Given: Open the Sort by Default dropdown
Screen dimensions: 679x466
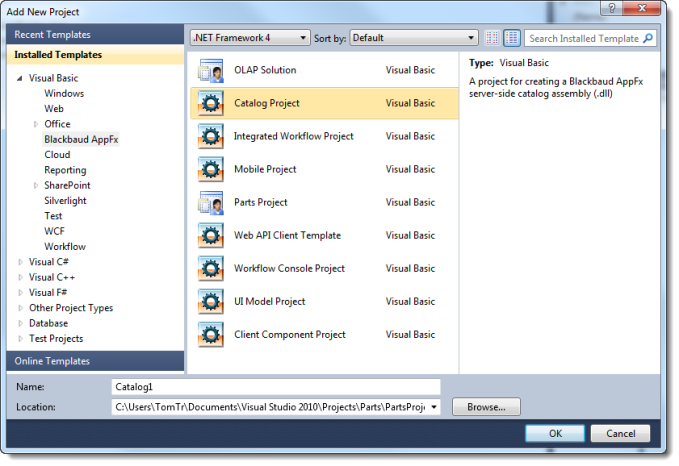Looking at the screenshot, I should (x=414, y=38).
